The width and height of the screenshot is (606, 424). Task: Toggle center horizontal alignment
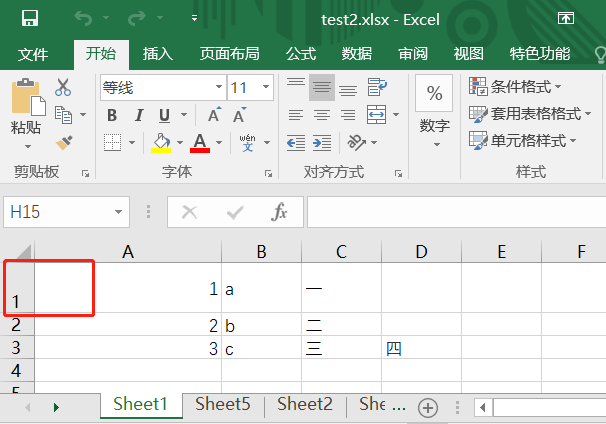click(321, 115)
